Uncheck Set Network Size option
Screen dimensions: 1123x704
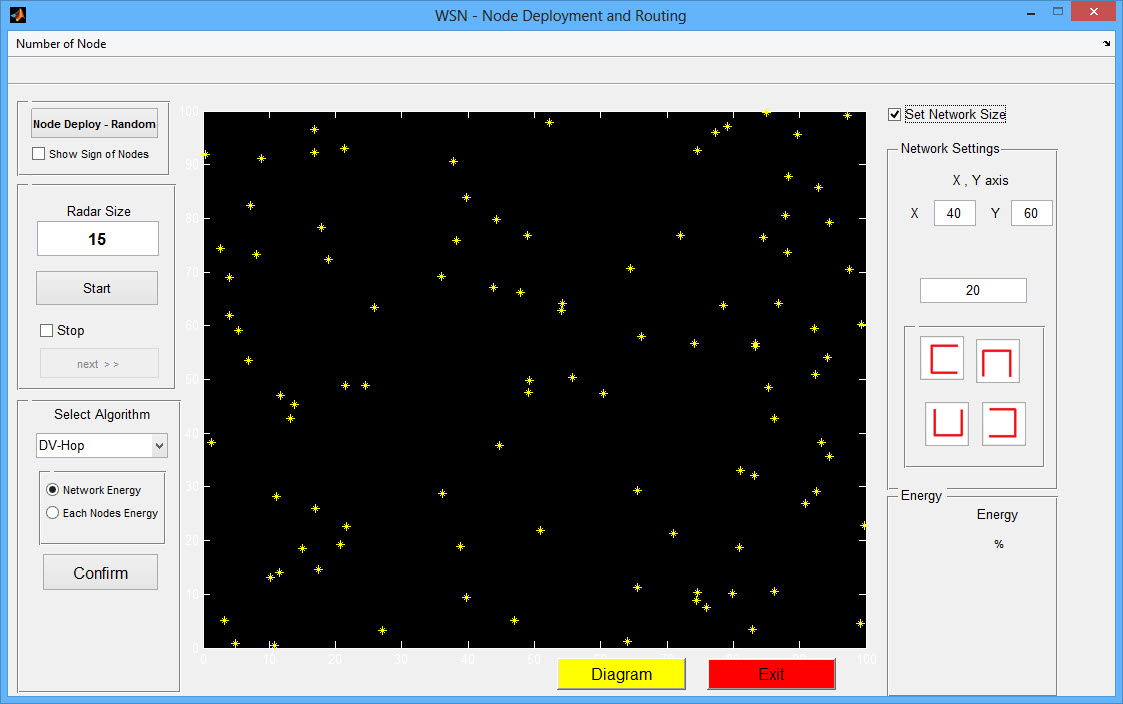coord(894,115)
